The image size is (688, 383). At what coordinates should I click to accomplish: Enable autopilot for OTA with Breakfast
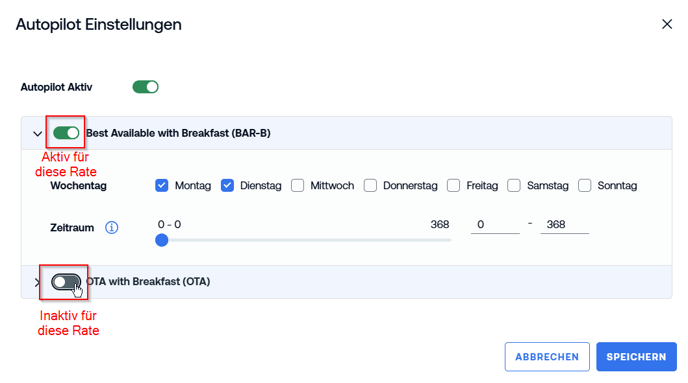(x=66, y=282)
